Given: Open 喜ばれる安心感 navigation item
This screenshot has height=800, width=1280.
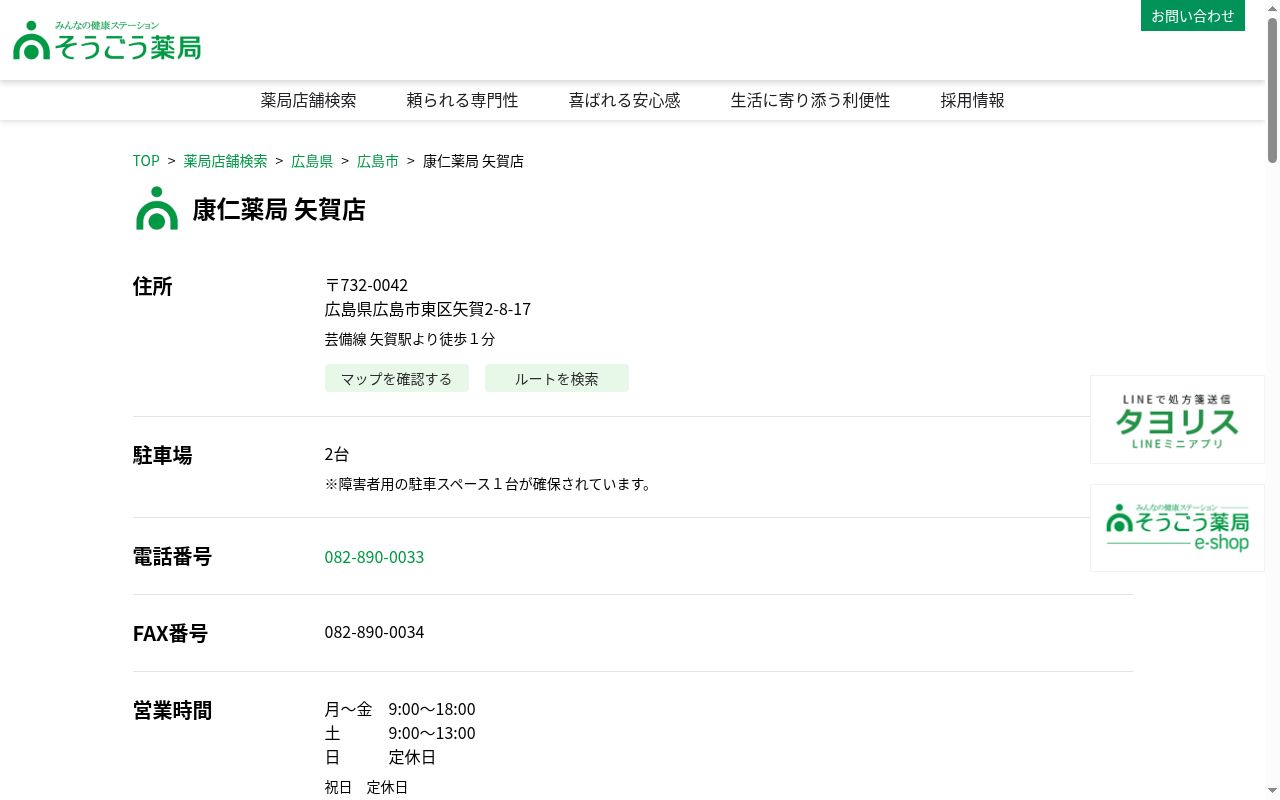Looking at the screenshot, I should 624,100.
